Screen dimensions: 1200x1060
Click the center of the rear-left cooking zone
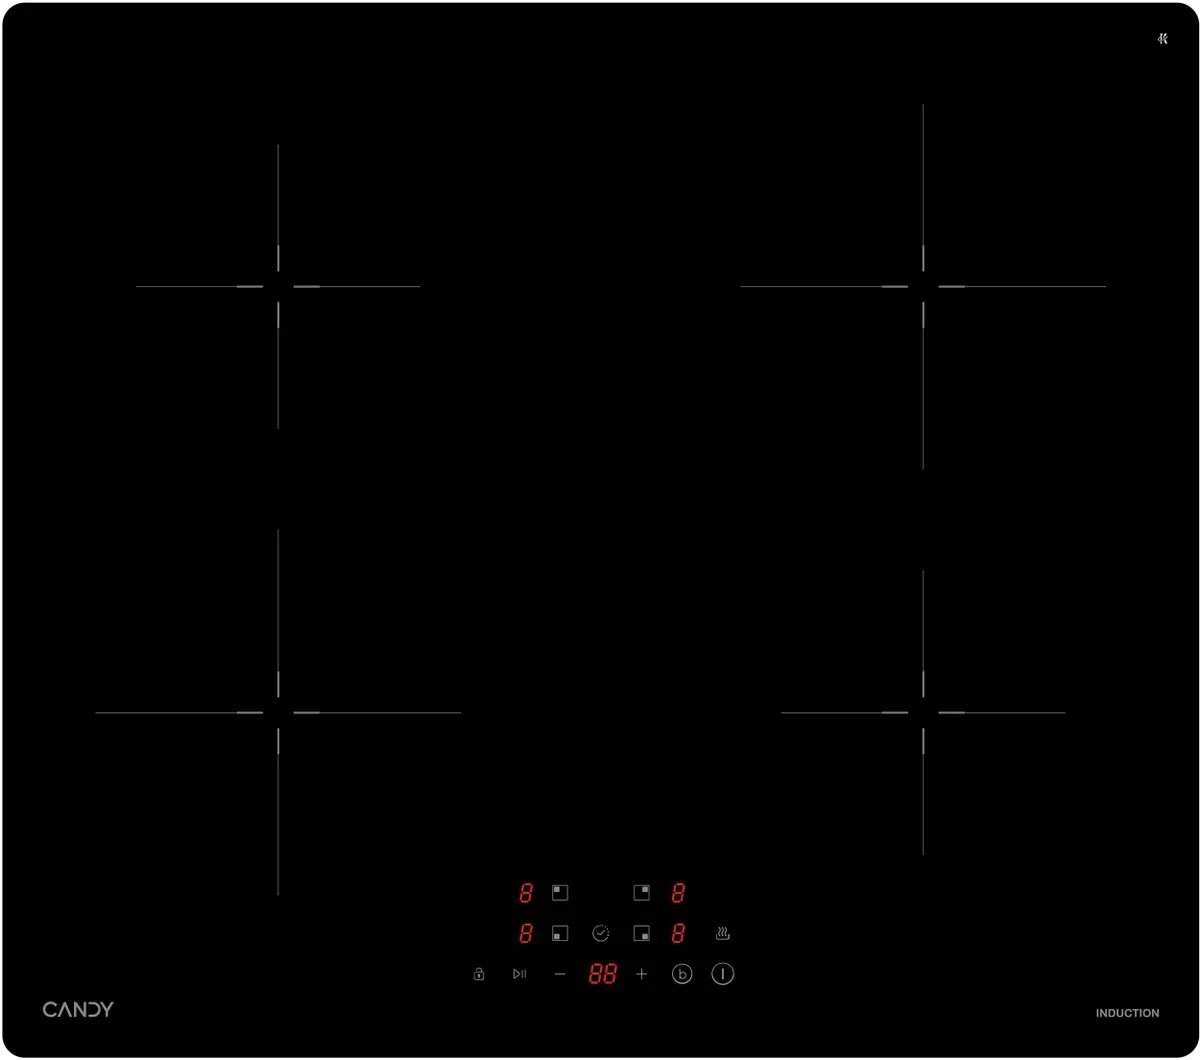click(278, 287)
